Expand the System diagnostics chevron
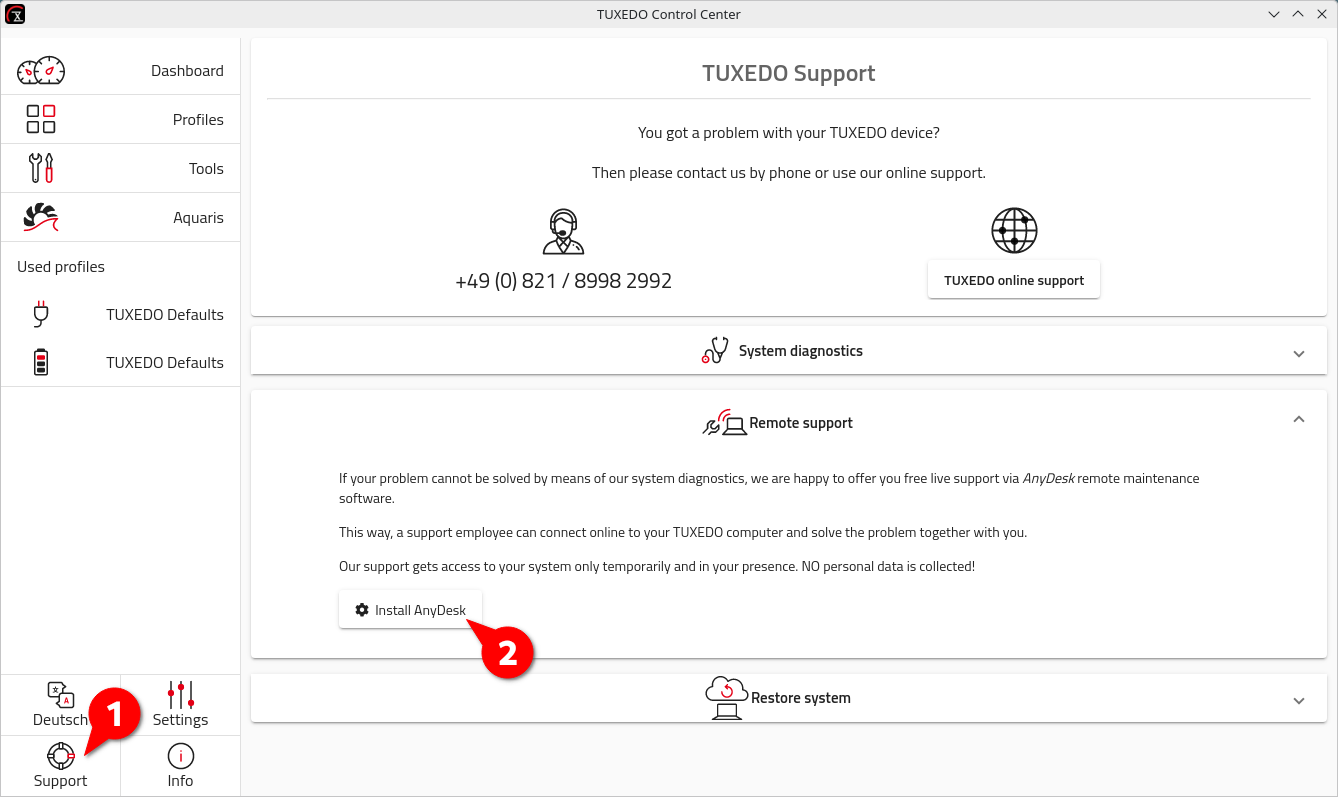The height and width of the screenshot is (797, 1338). click(x=1299, y=353)
